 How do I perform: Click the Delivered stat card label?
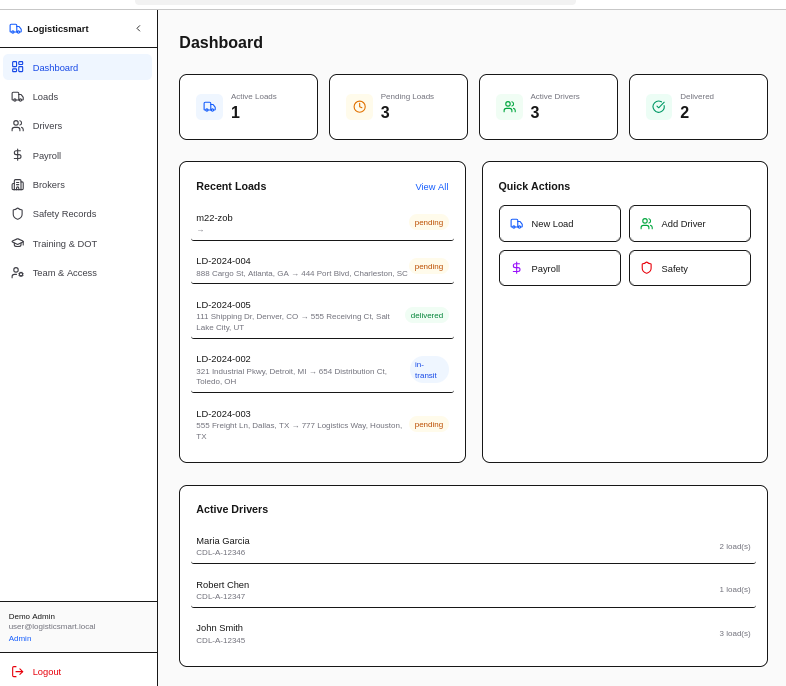pos(697,96)
